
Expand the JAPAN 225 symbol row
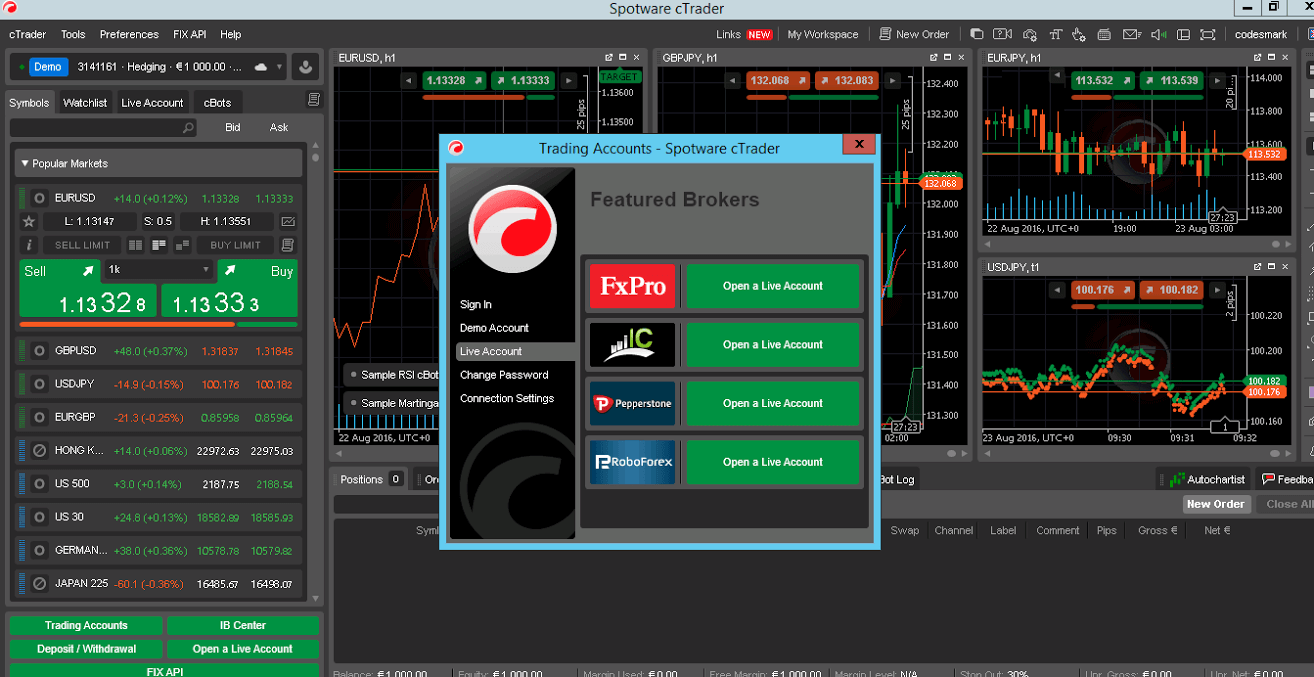(159, 583)
